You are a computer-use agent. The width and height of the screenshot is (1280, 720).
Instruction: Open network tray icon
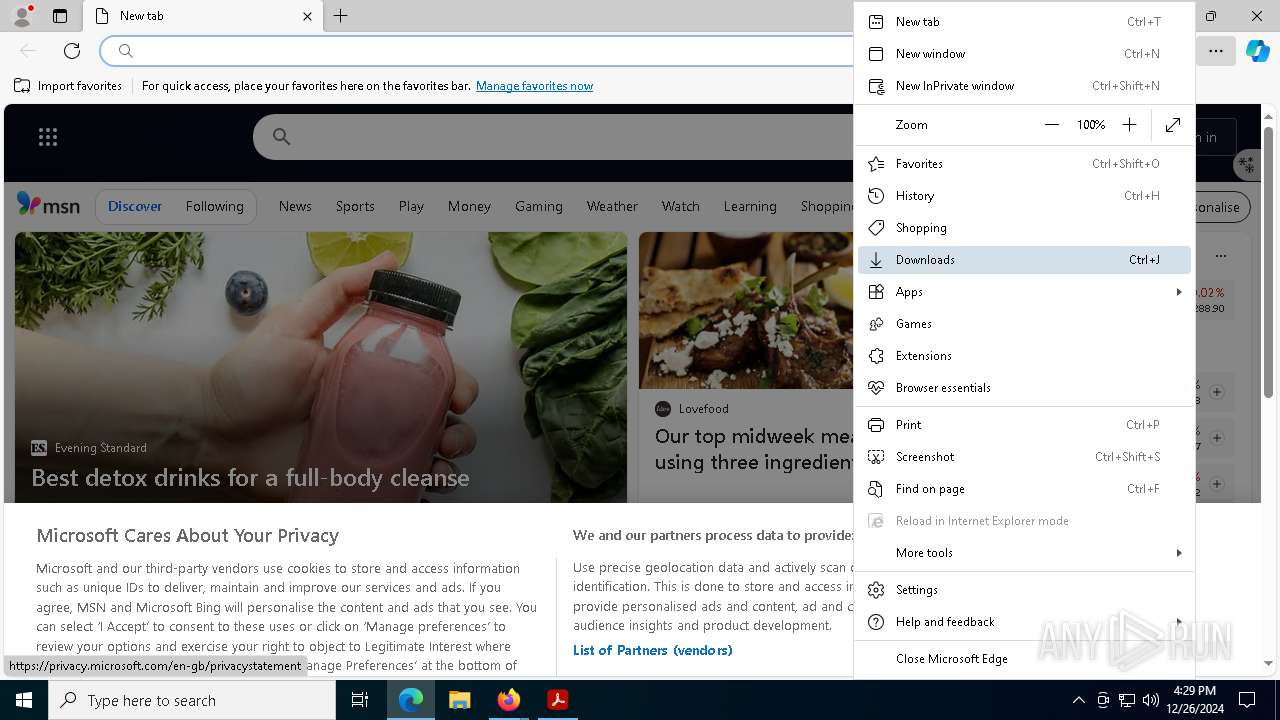pos(1127,700)
